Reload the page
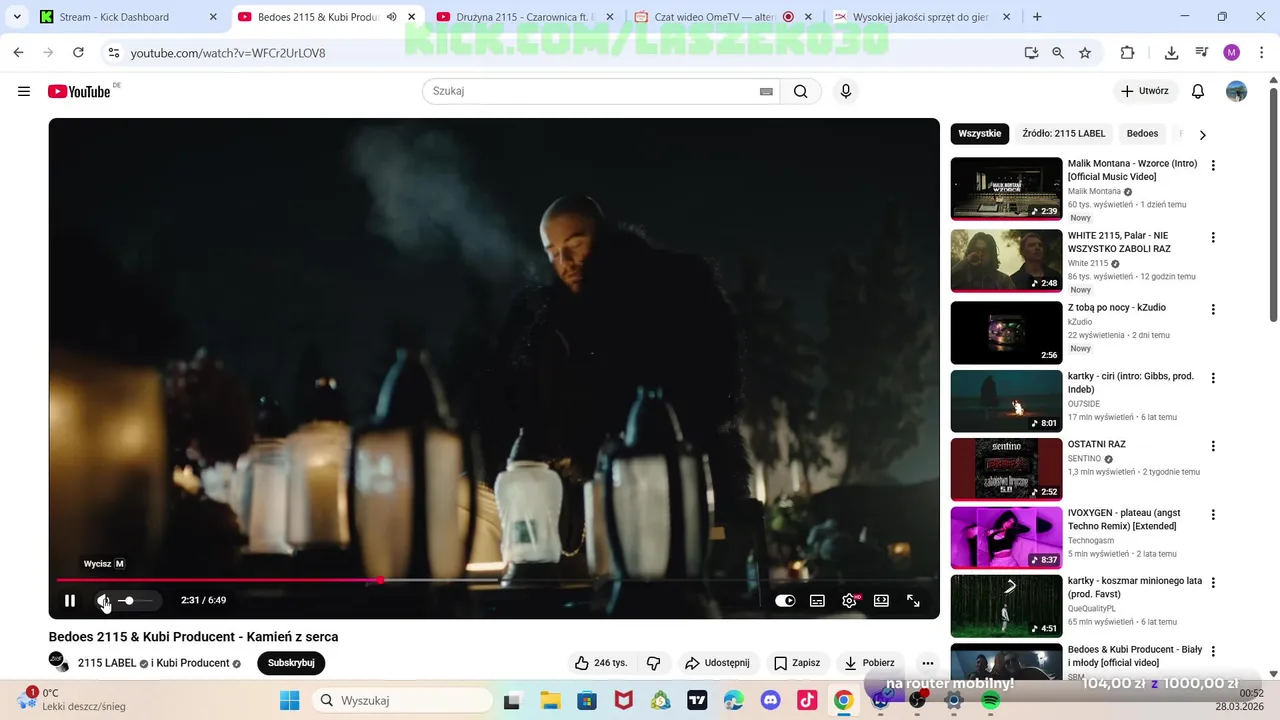The image size is (1280, 720). click(78, 53)
